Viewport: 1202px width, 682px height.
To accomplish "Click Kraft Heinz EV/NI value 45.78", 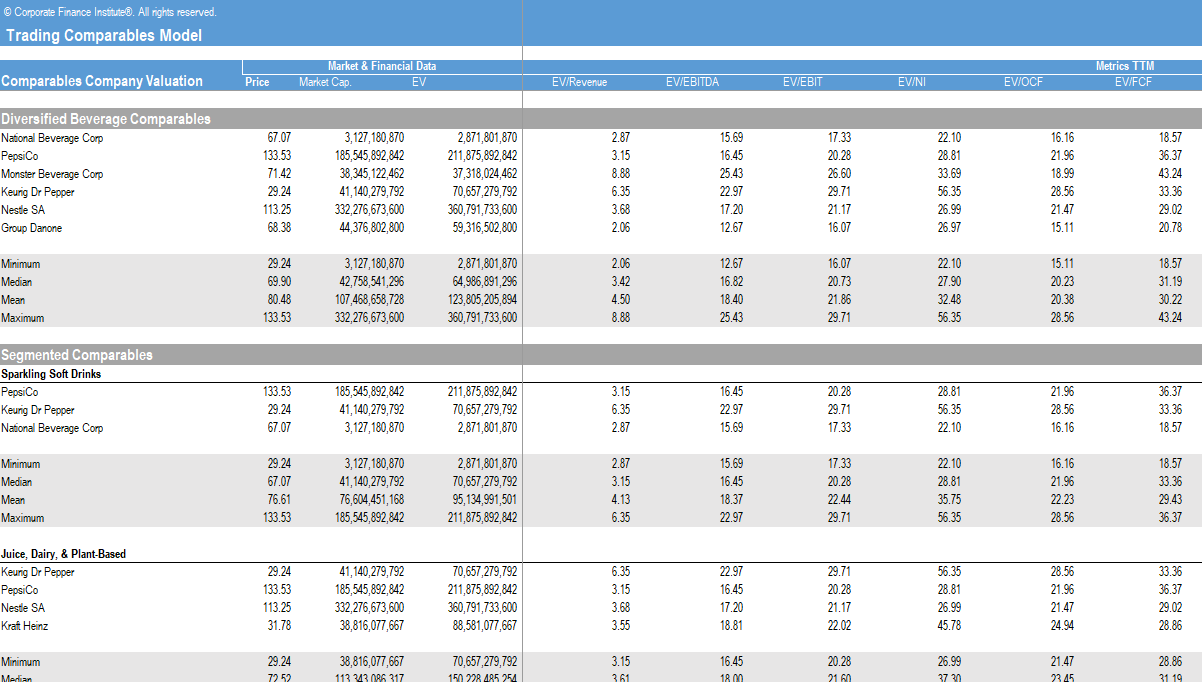I will pos(949,626).
